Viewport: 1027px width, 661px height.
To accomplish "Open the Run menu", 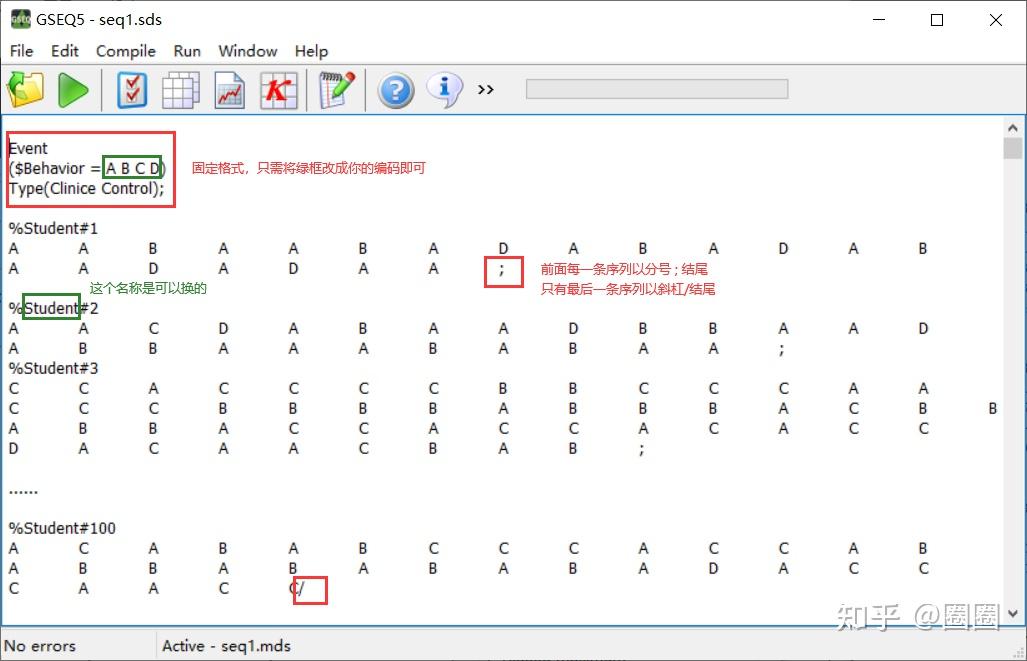I will pos(186,51).
